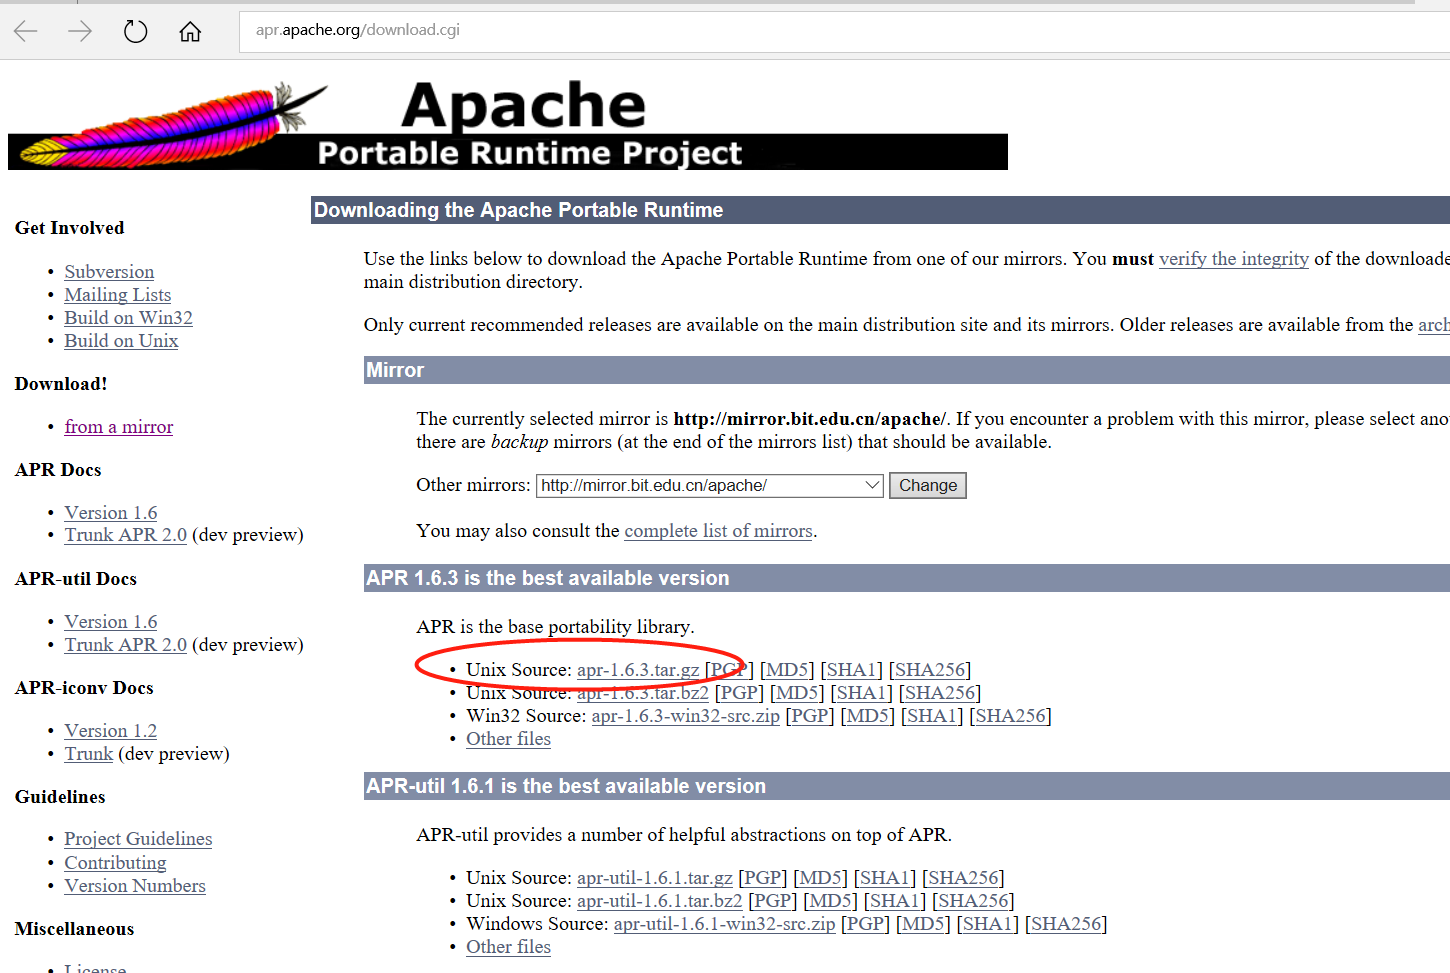The image size is (1450, 973).
Task: Download apr-util-1.6.1.tar.bz2
Action: click(x=660, y=901)
